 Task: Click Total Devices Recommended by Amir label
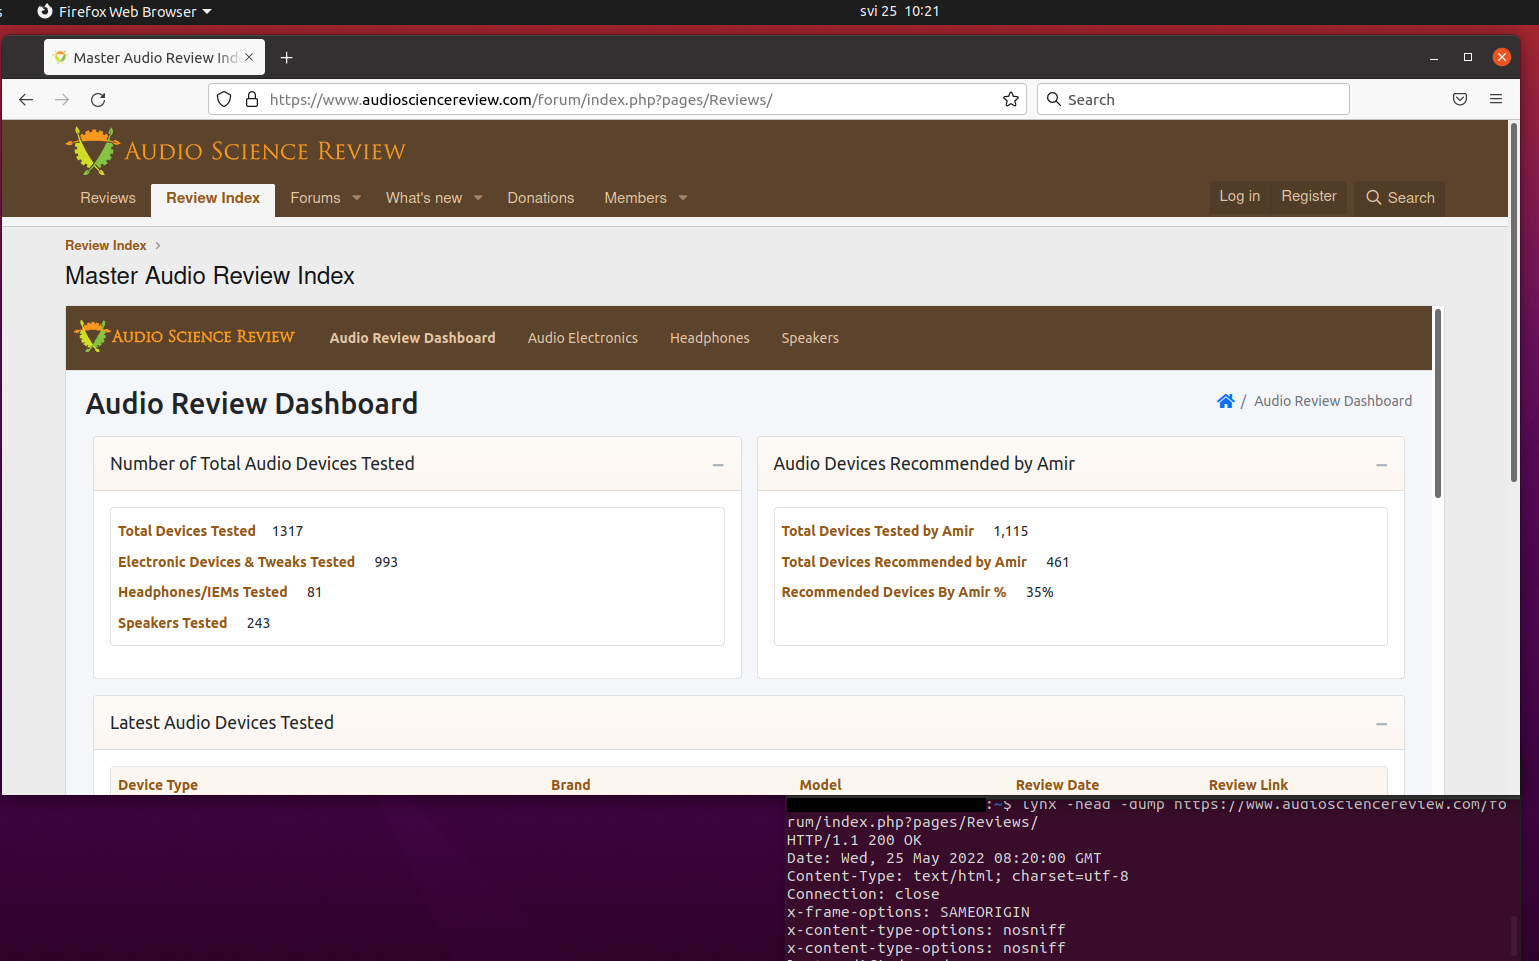(904, 563)
